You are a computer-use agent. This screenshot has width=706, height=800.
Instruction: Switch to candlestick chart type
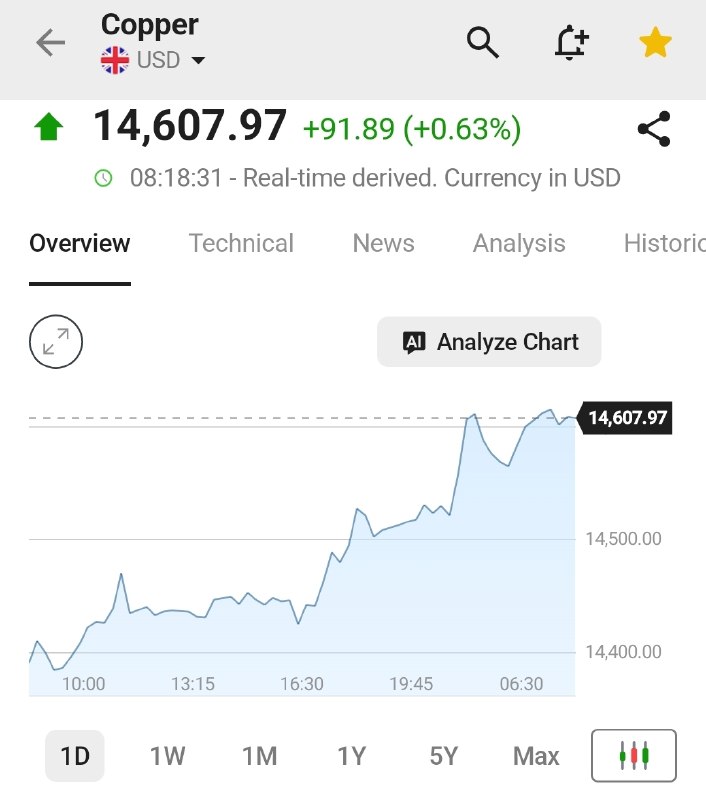coord(634,756)
